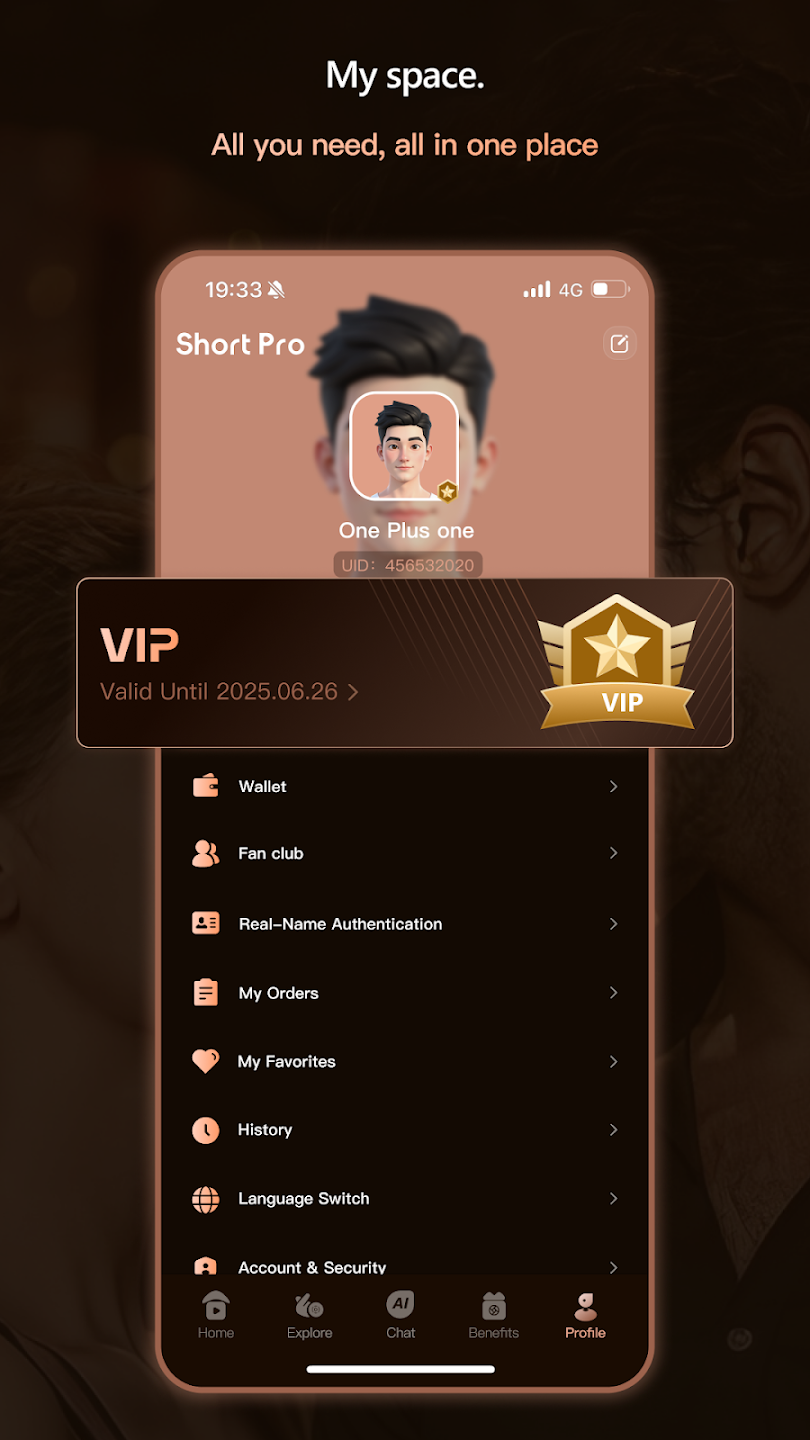The image size is (810, 1440).
Task: Open the Wallet icon entry
Action: [x=206, y=786]
